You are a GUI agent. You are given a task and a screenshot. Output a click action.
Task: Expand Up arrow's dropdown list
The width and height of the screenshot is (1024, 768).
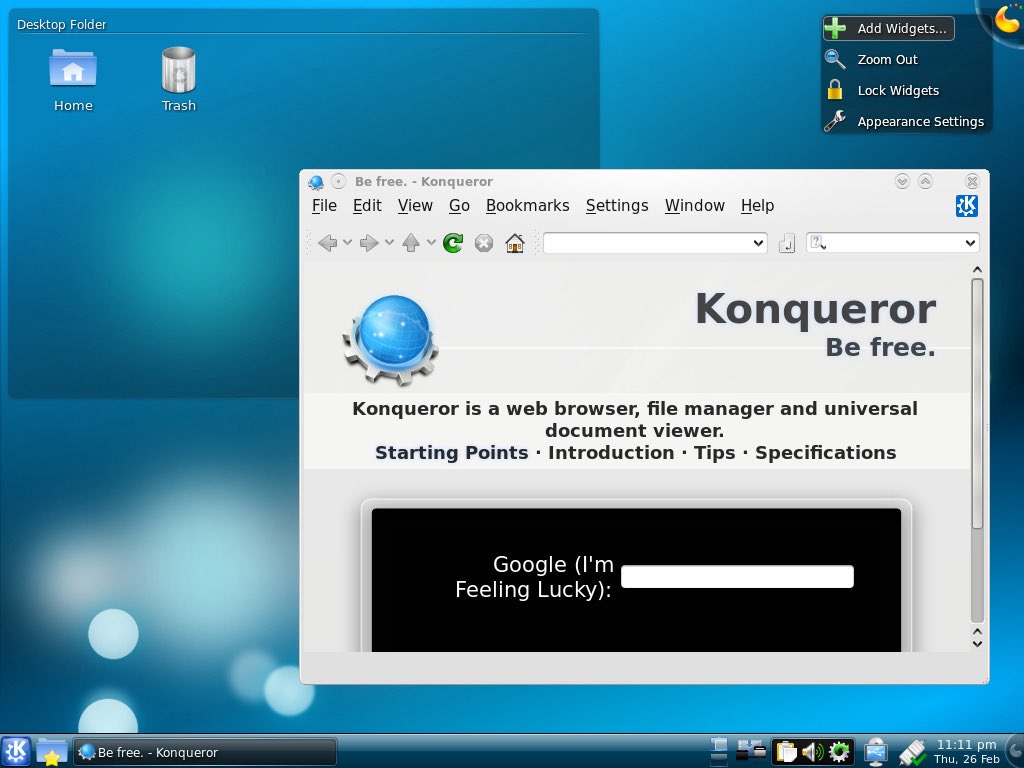tap(431, 243)
